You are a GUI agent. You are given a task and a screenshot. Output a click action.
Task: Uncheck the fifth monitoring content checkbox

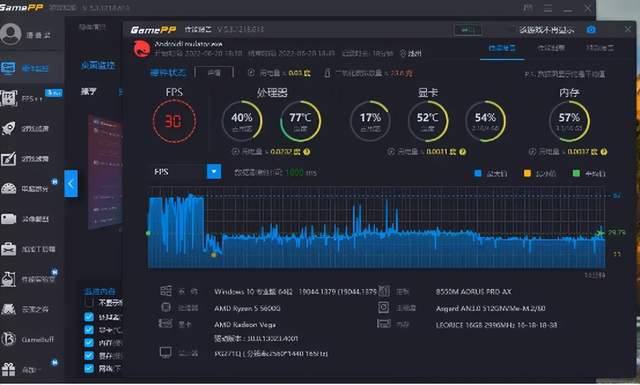coord(89,356)
